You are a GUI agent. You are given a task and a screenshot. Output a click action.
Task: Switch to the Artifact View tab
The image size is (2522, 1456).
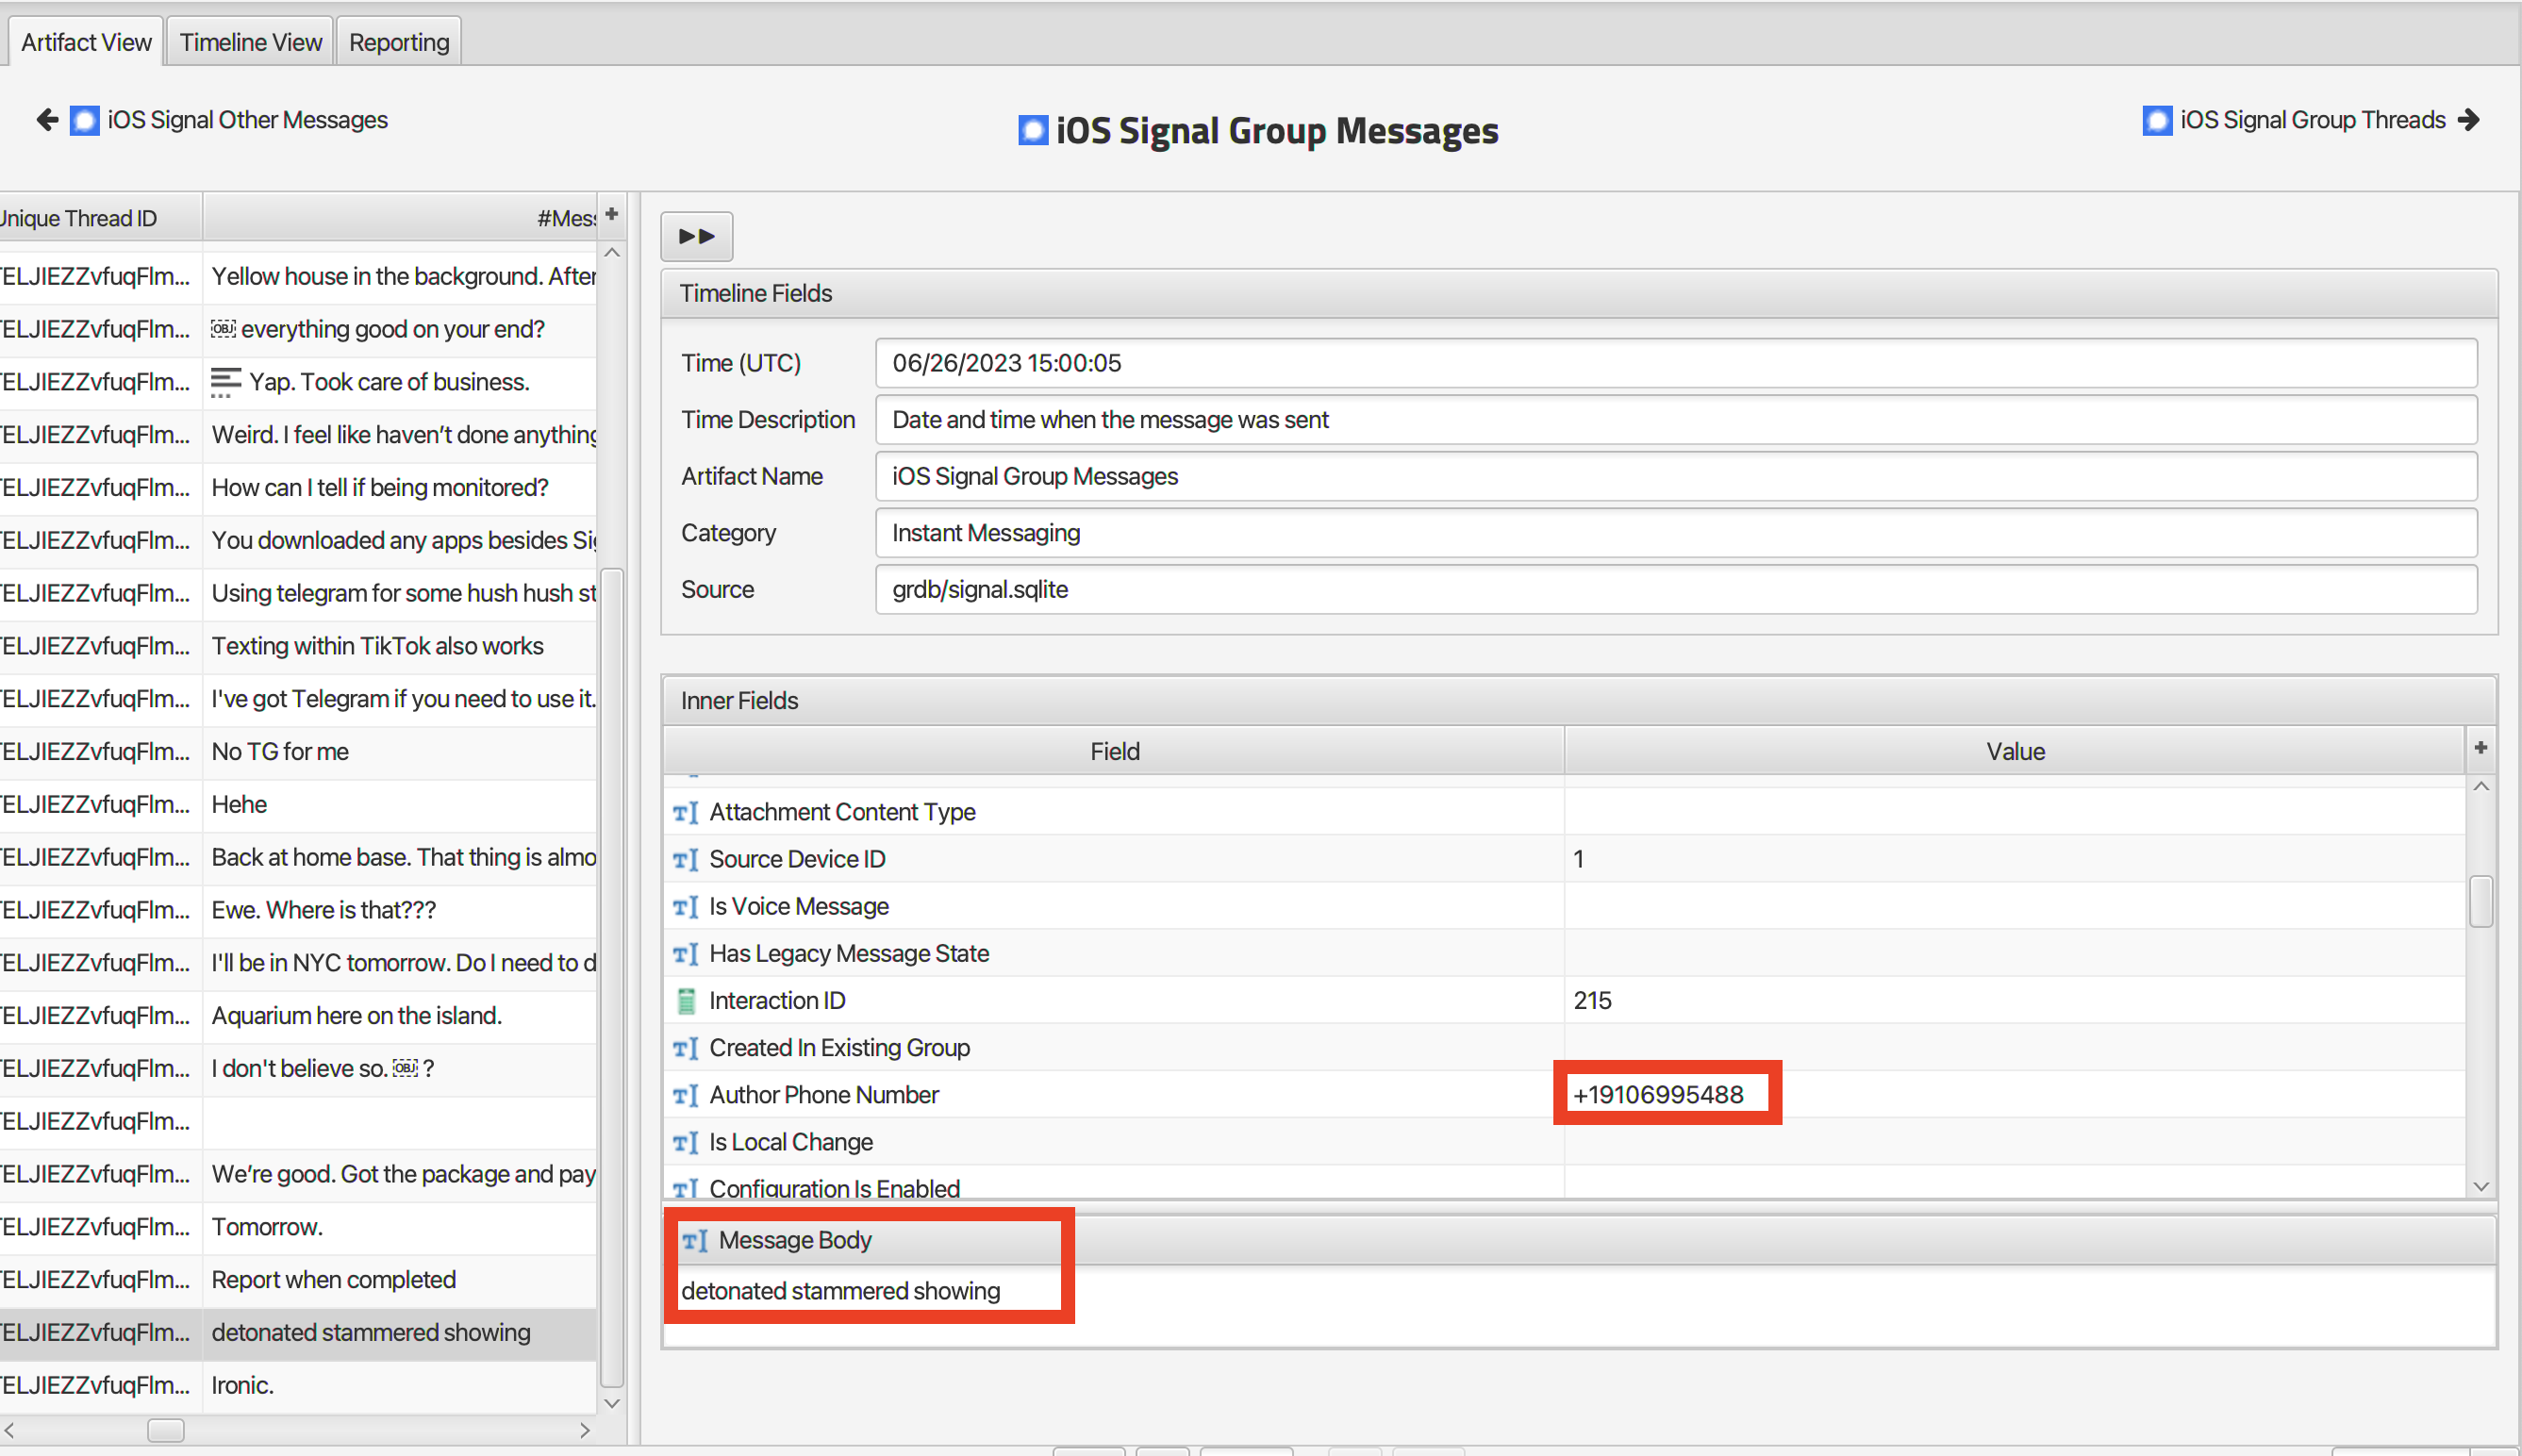coord(86,42)
